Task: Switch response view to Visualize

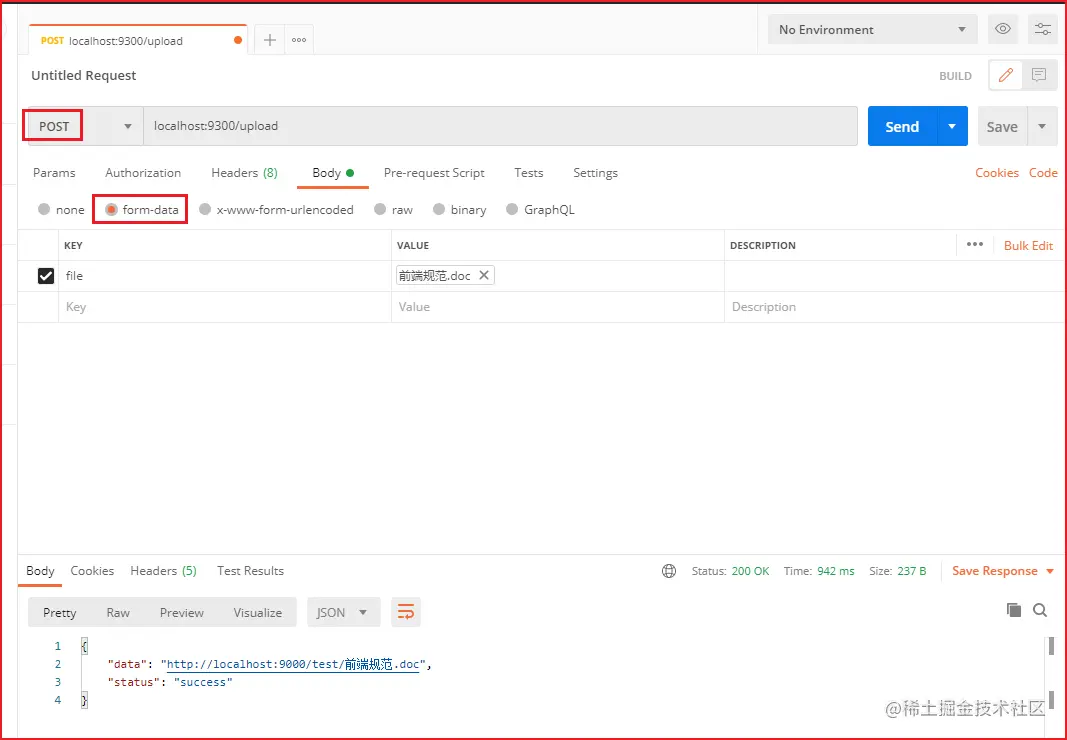Action: click(x=257, y=612)
